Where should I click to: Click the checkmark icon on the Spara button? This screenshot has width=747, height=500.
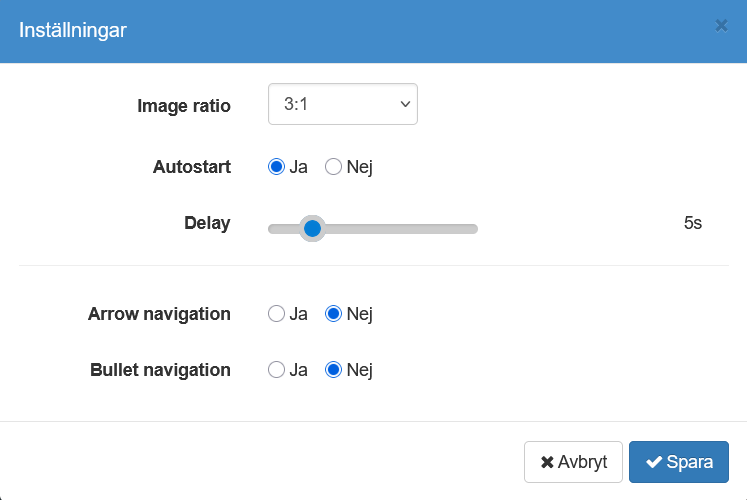(x=654, y=462)
